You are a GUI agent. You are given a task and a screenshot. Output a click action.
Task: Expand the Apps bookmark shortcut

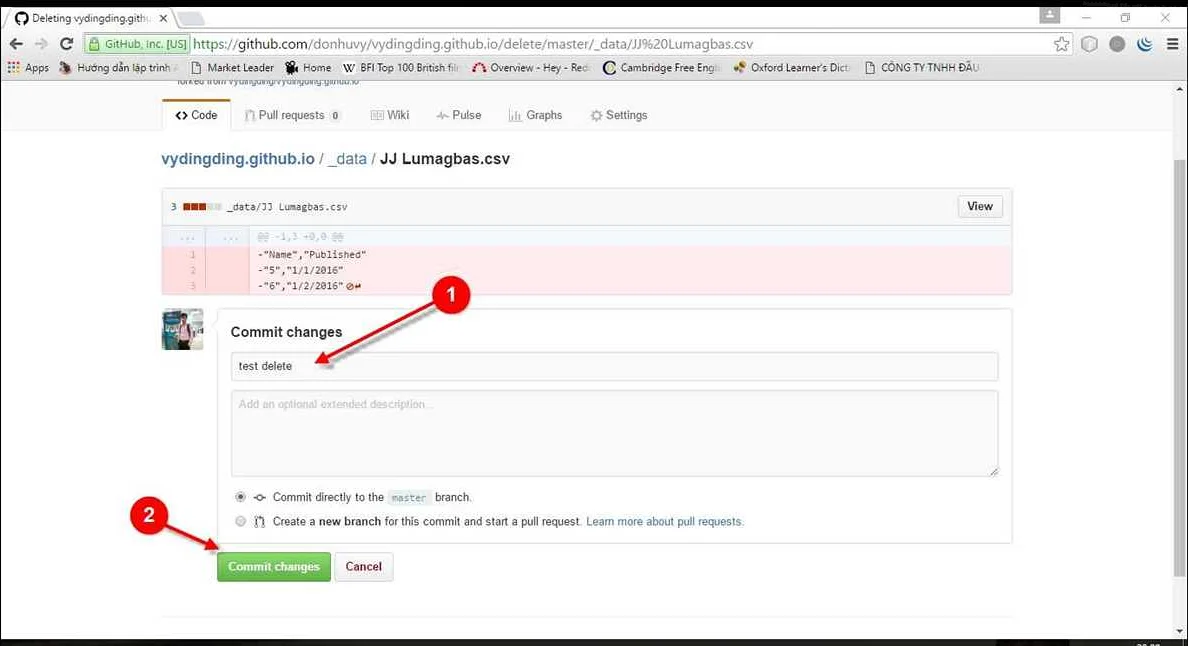(x=30, y=67)
